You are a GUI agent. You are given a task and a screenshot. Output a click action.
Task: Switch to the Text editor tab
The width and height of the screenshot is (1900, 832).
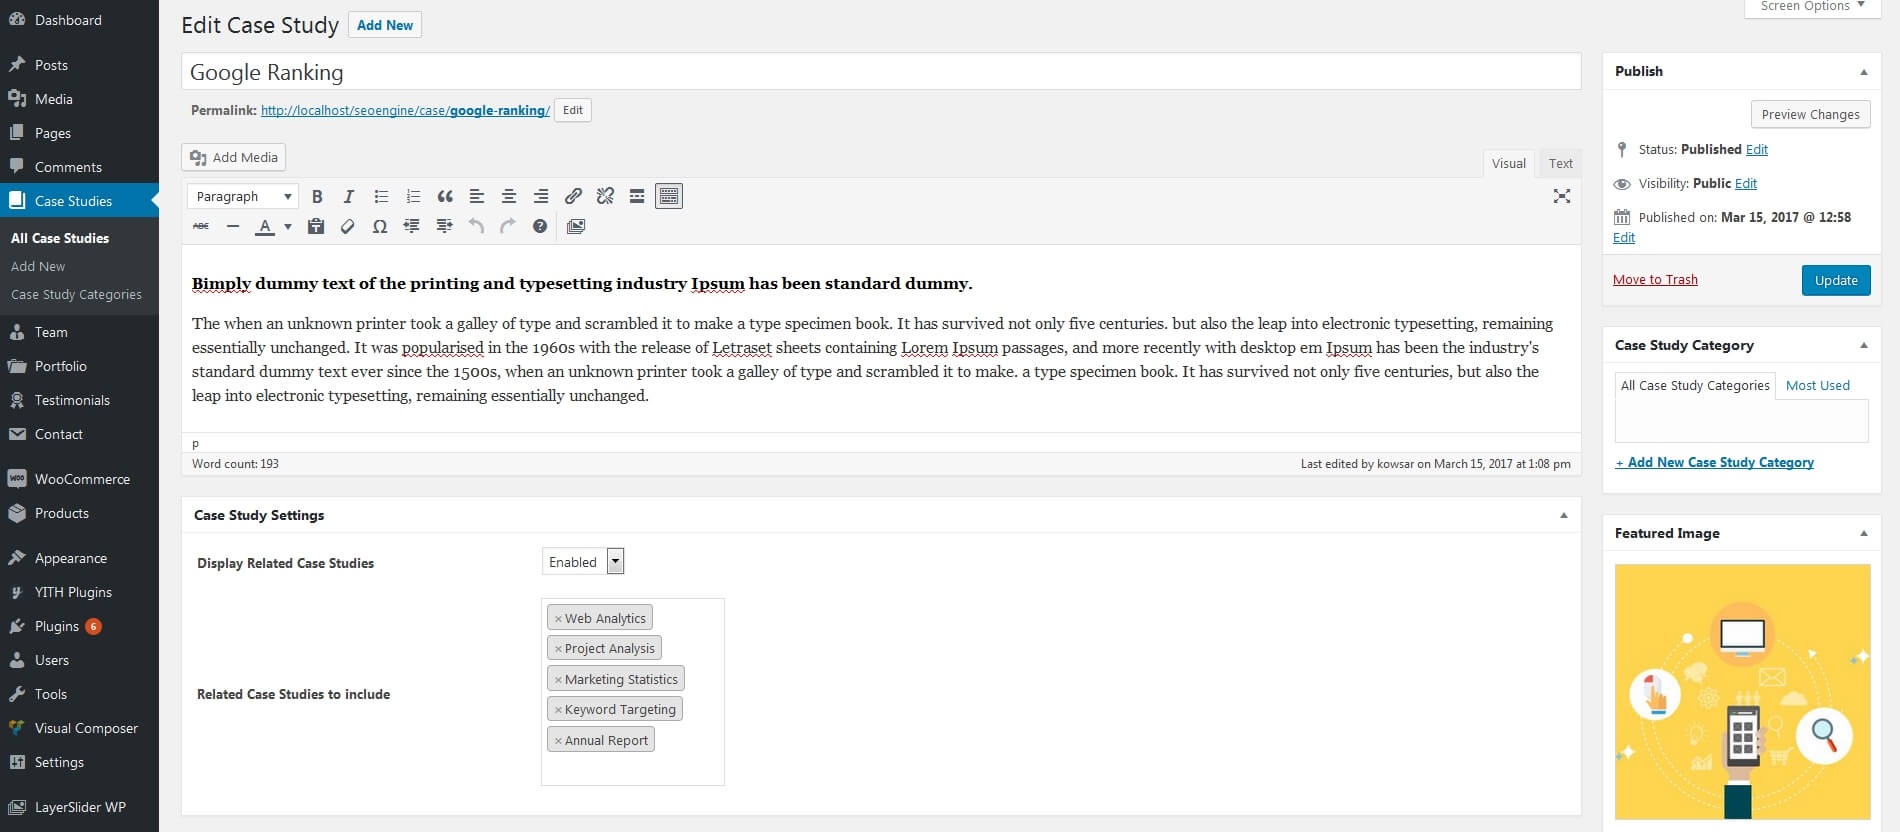[1560, 164]
